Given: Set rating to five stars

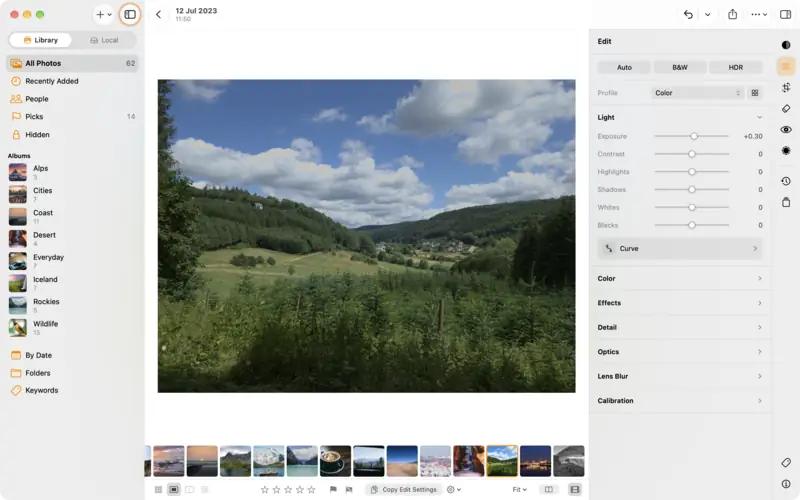Looking at the screenshot, I should pos(311,489).
